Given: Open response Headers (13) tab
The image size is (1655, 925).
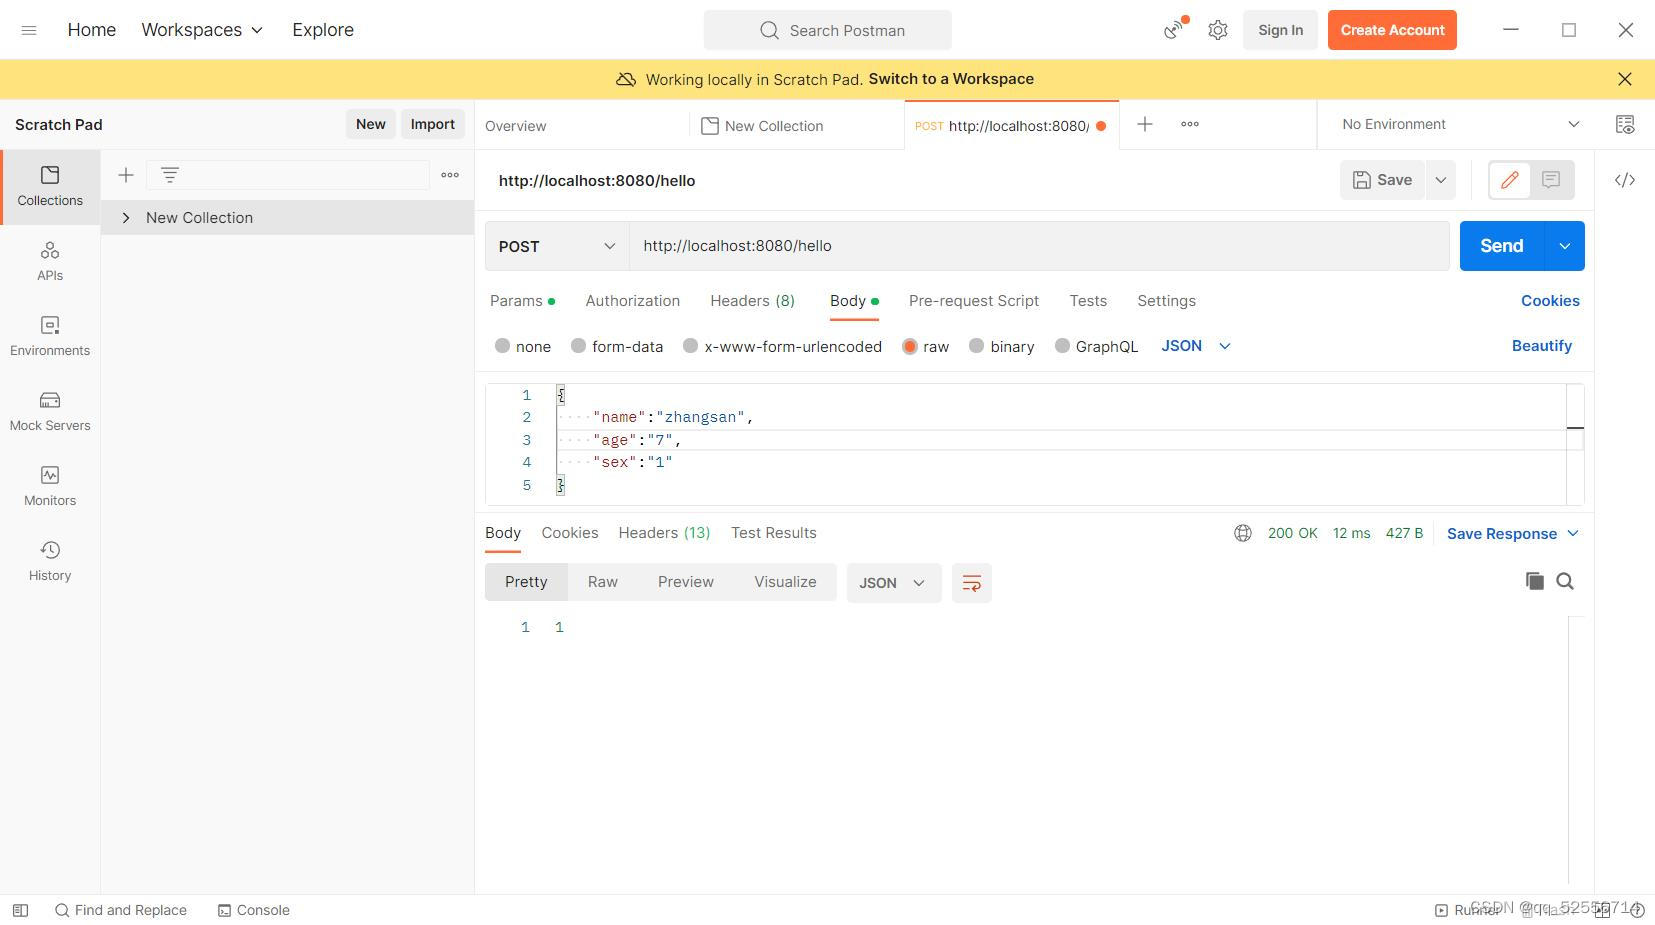Looking at the screenshot, I should point(664,533).
